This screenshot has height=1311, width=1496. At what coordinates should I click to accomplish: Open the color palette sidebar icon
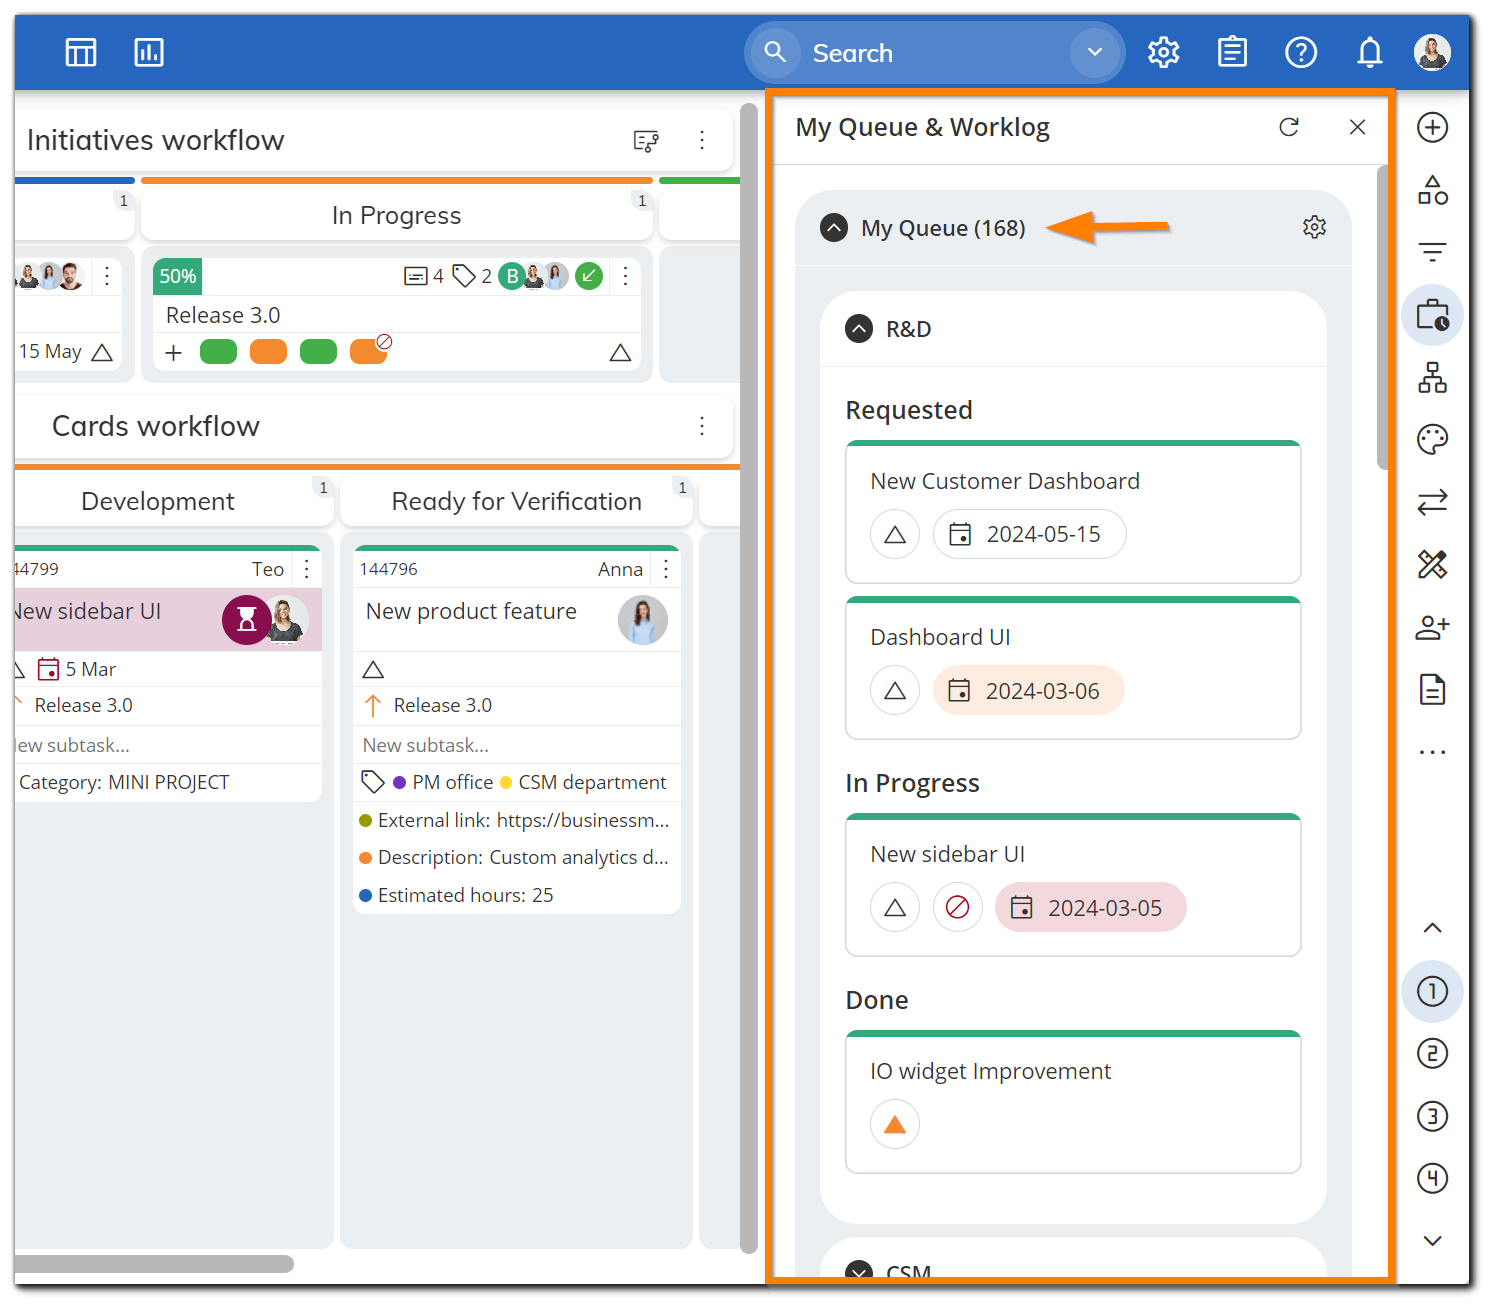click(x=1432, y=439)
